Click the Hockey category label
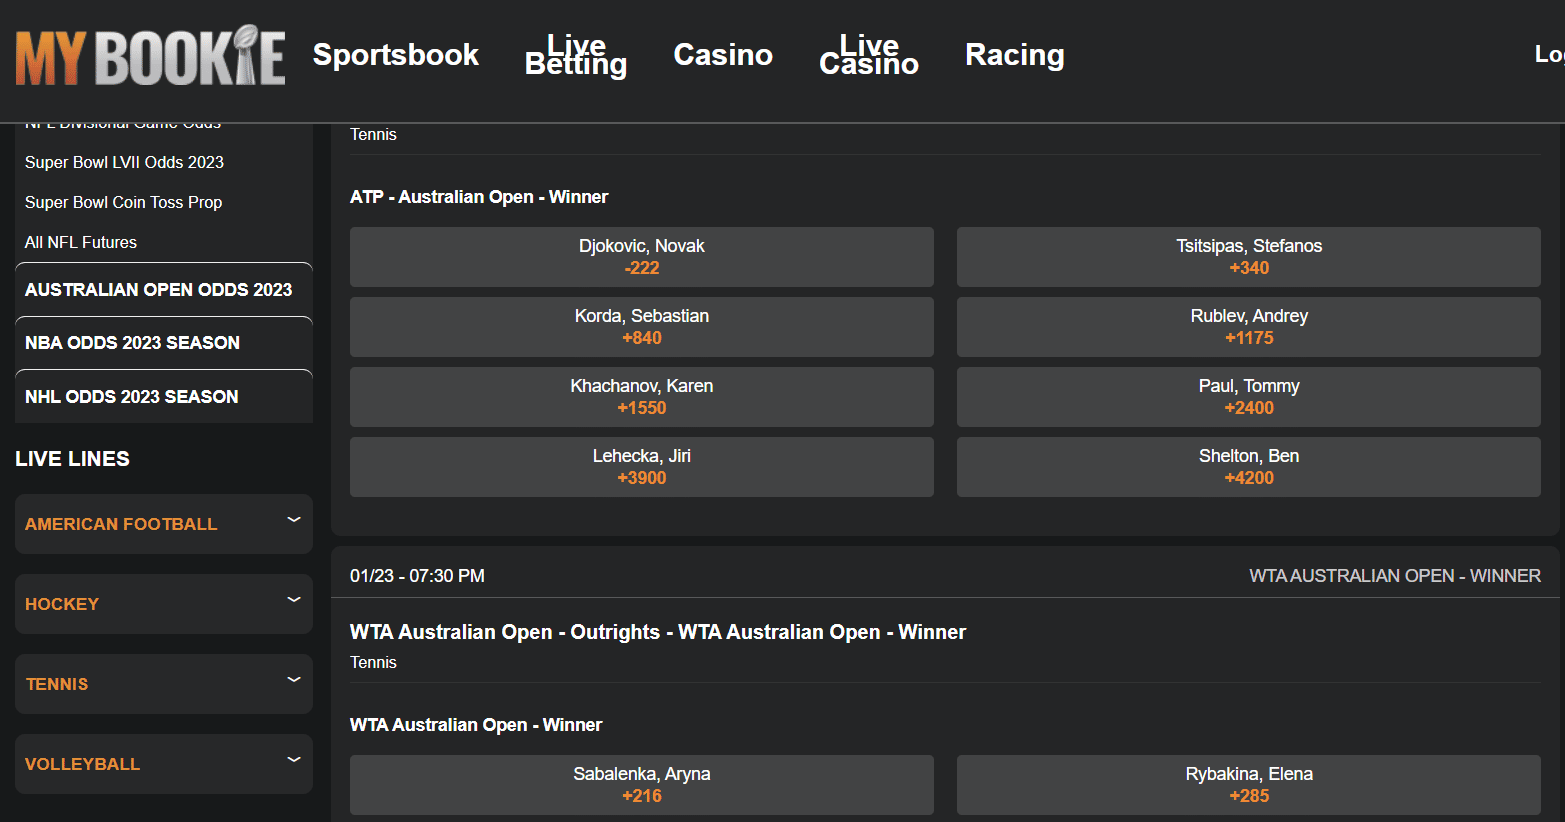This screenshot has width=1565, height=822. click(x=62, y=604)
